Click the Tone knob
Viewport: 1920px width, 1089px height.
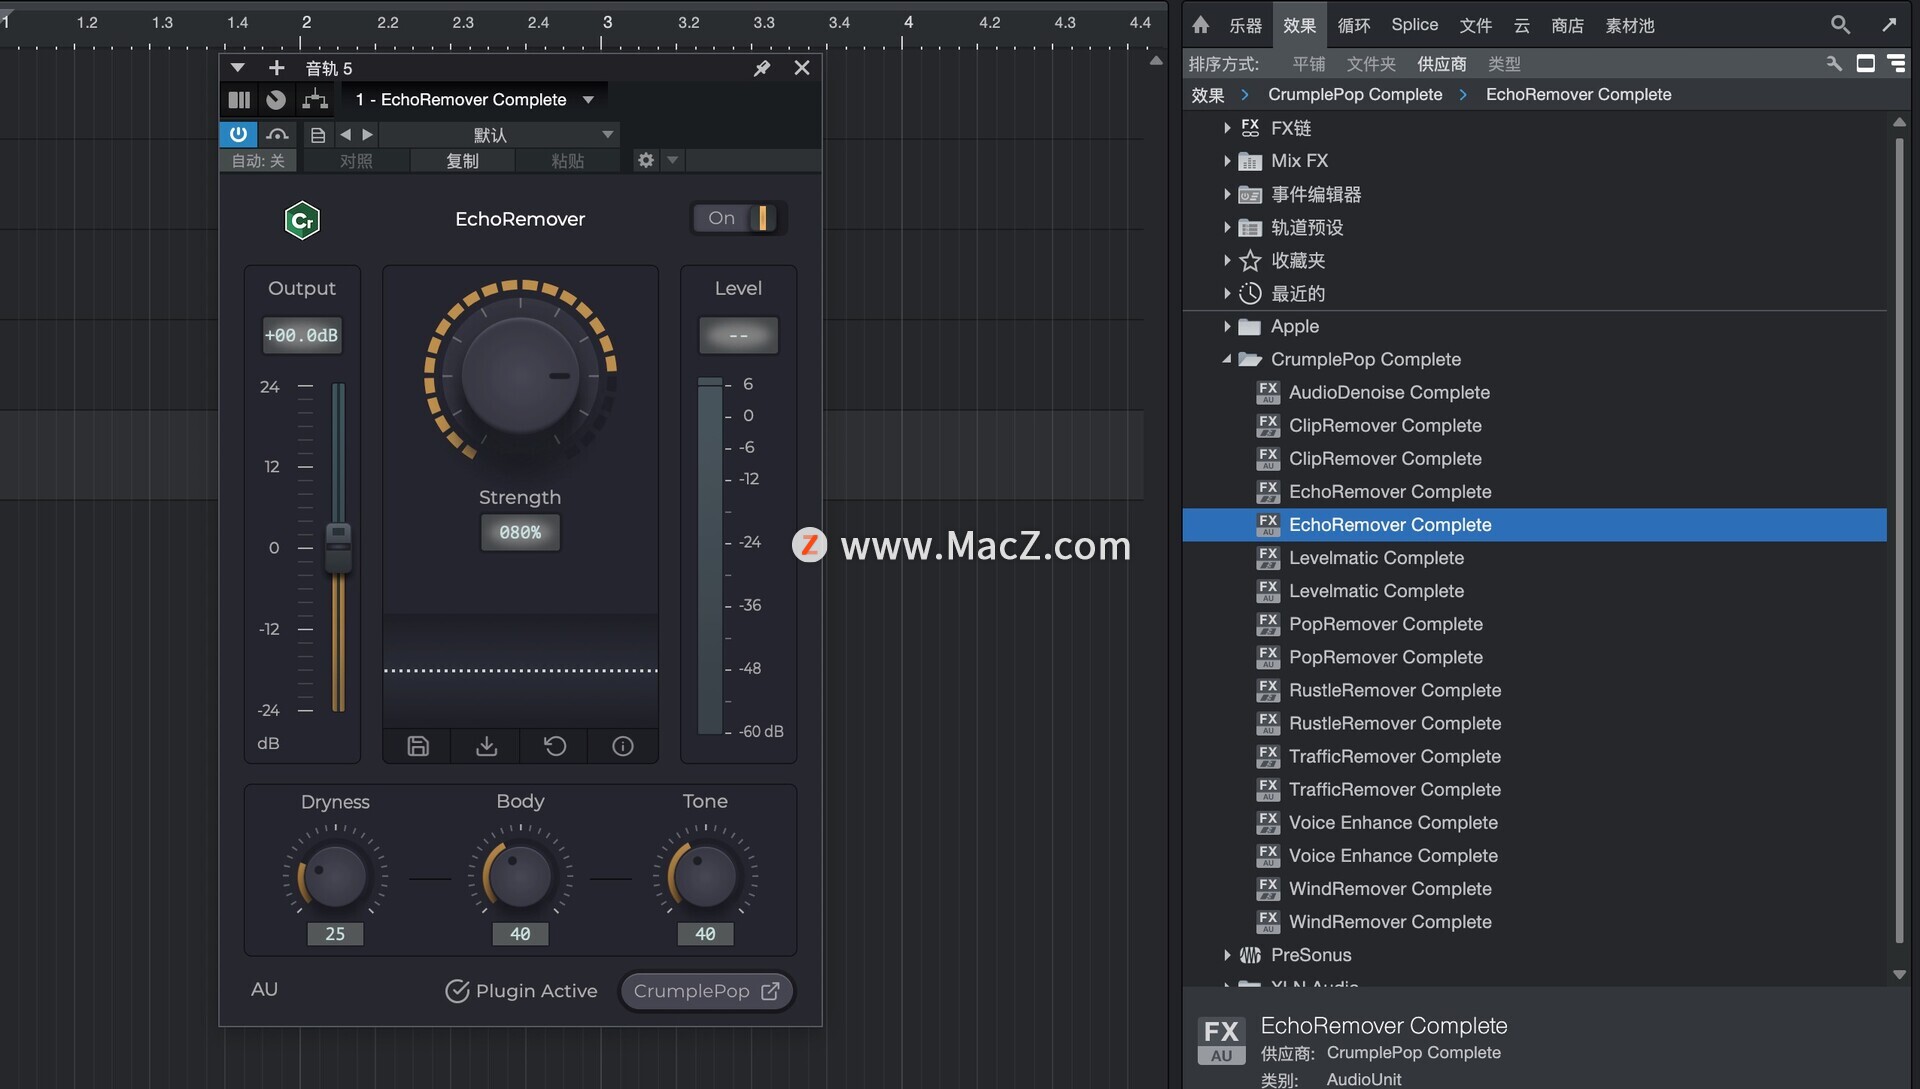pyautogui.click(x=705, y=877)
